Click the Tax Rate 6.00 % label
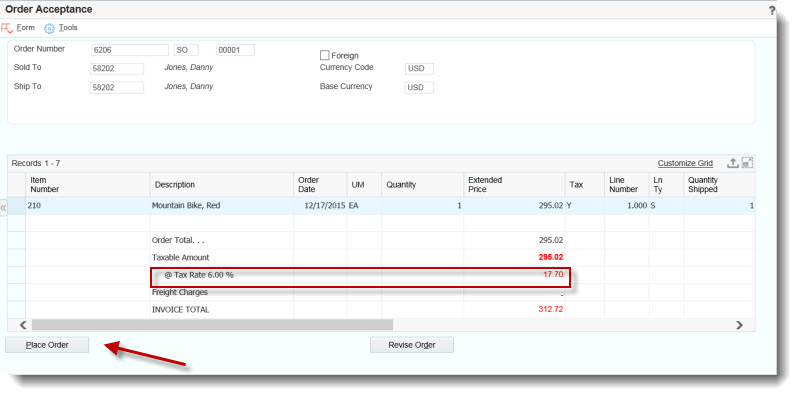Image resolution: width=800 pixels, height=398 pixels. click(x=199, y=275)
